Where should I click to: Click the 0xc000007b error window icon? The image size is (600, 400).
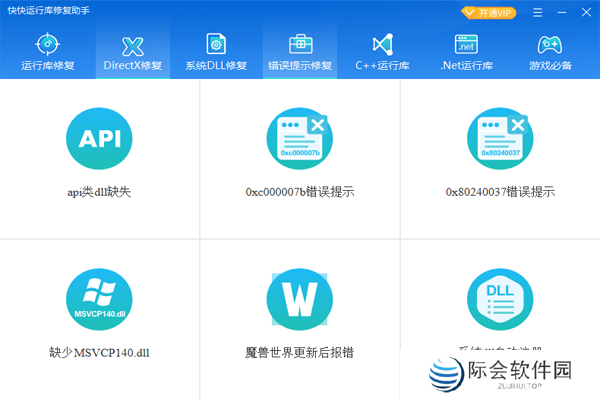[x=300, y=139]
